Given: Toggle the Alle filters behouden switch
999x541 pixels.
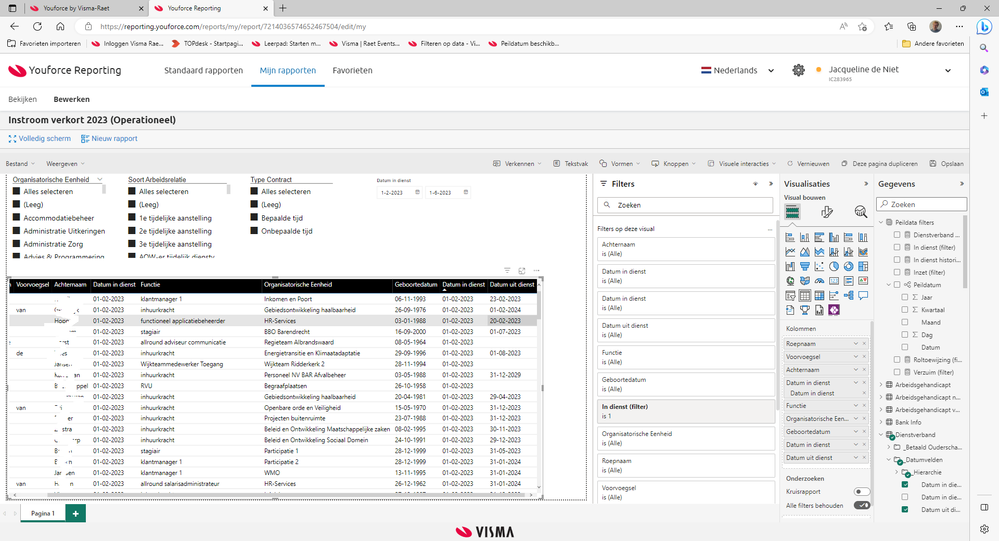Looking at the screenshot, I should point(861,505).
